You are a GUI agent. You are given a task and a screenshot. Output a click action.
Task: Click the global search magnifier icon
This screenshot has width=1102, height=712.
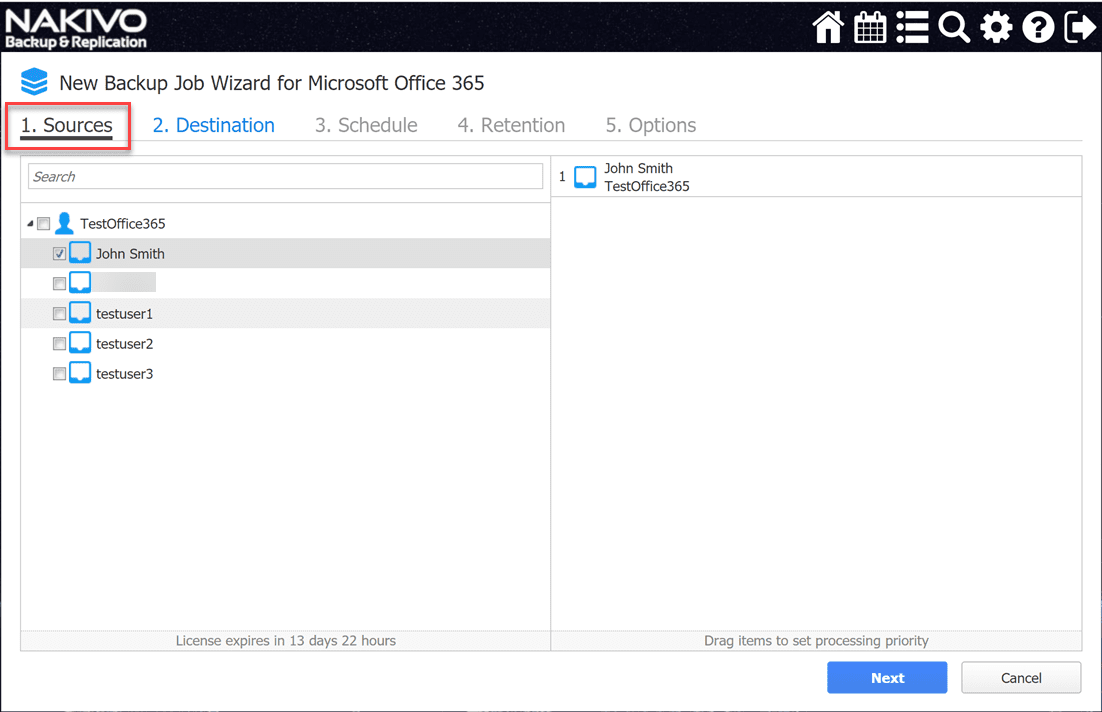pyautogui.click(x=954, y=27)
